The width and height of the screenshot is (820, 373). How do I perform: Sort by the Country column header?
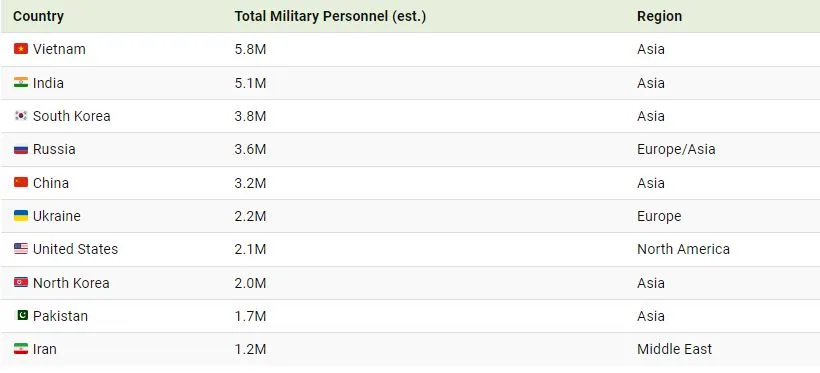(38, 16)
